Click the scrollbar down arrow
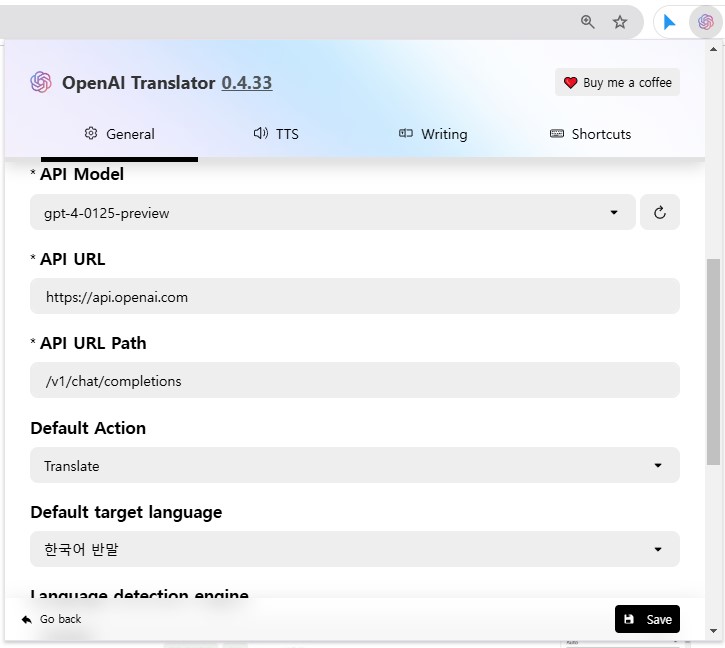Screen dimensions: 725x648 pos(713,631)
